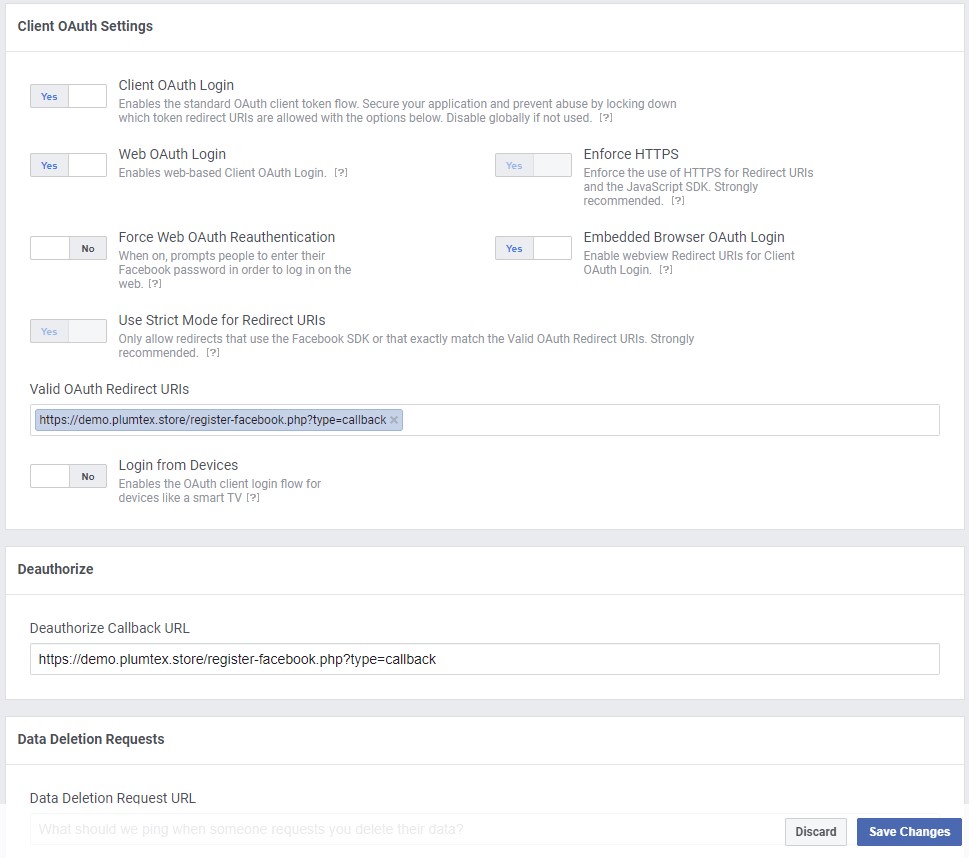Image resolution: width=969 pixels, height=858 pixels.
Task: Open help icon for Login from Devices
Action: pos(253,498)
